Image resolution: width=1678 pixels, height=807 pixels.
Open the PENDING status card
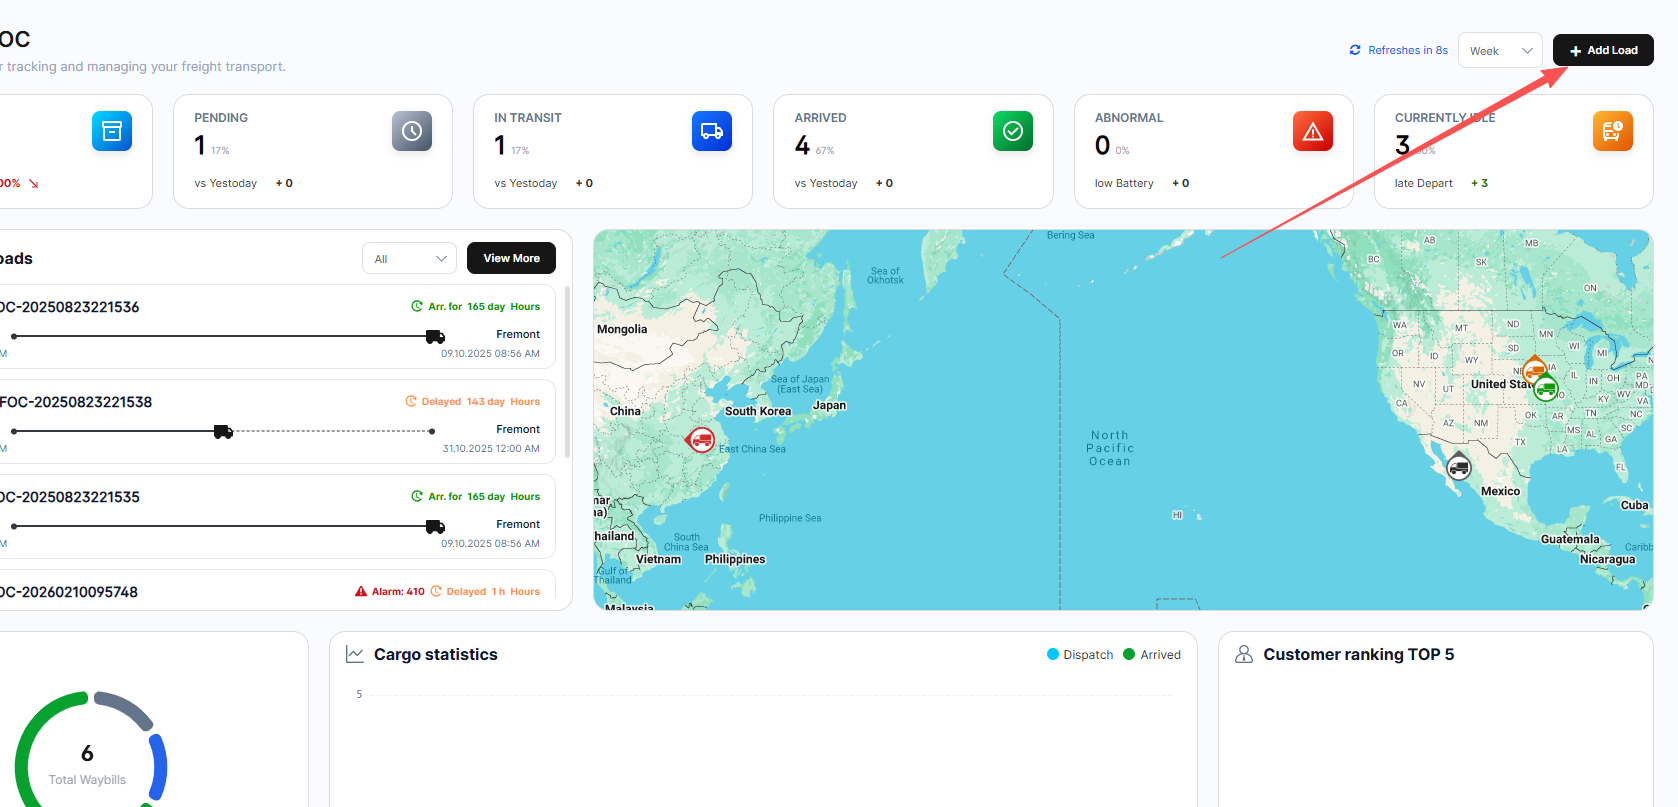pyautogui.click(x=313, y=151)
